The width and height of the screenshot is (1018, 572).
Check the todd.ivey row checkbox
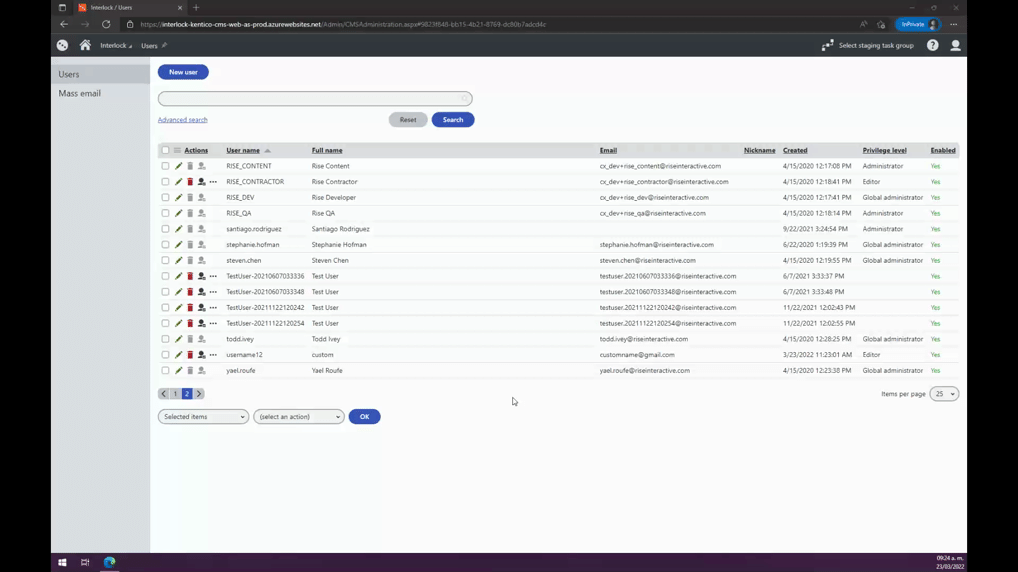[x=166, y=339]
